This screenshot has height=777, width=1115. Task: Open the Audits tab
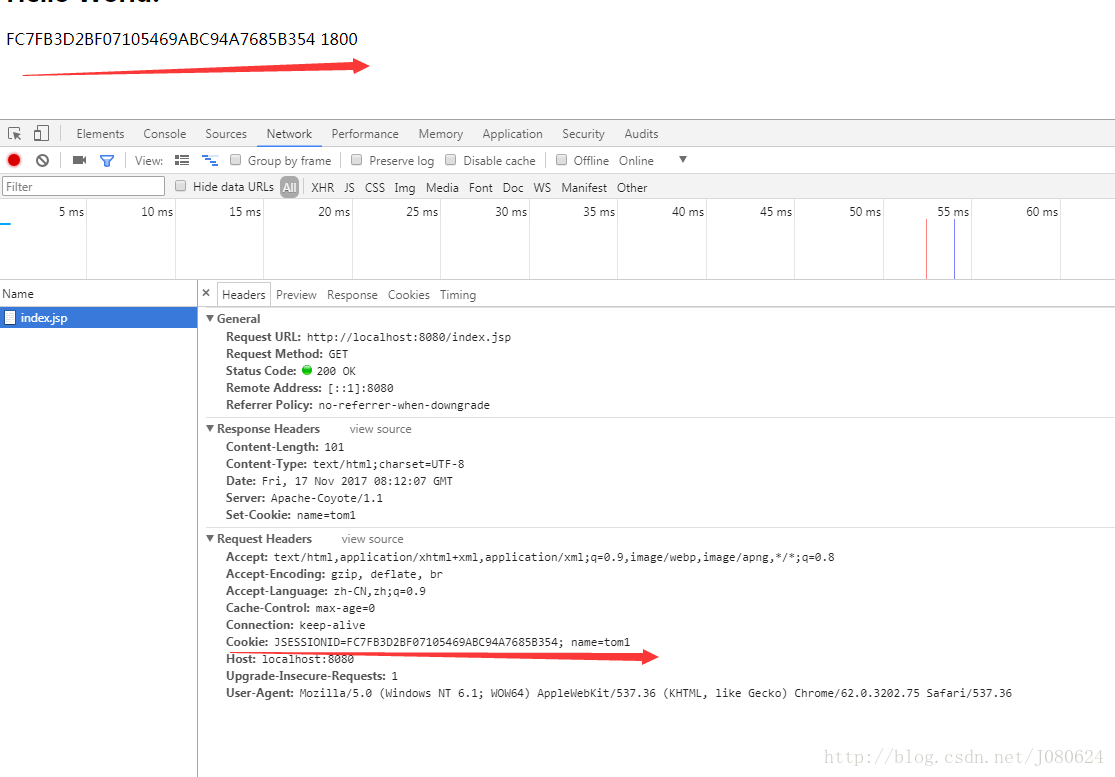(641, 134)
